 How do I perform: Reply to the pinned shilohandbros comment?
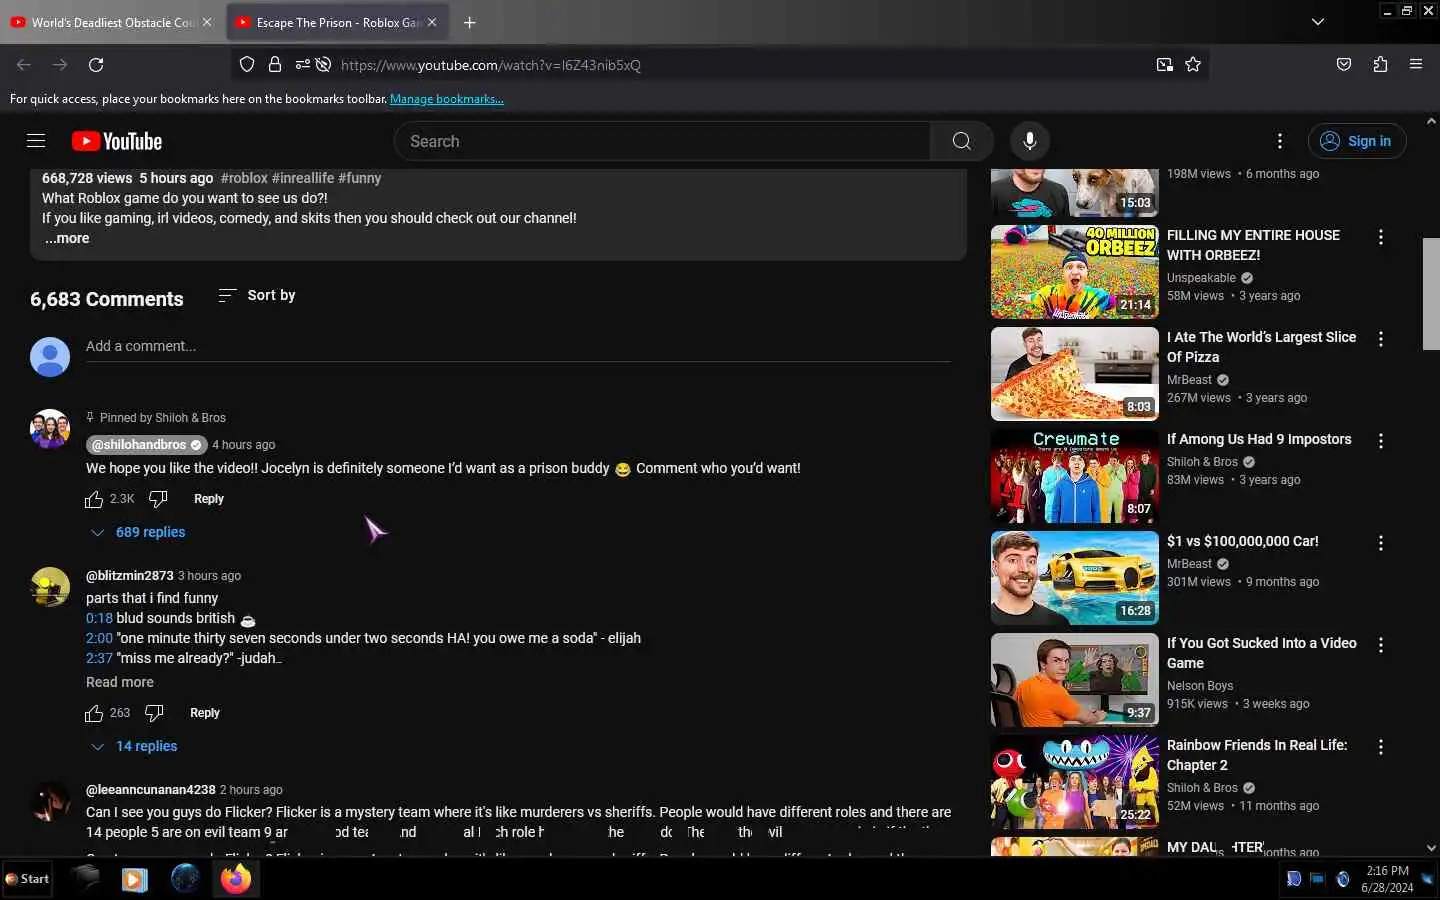(209, 499)
